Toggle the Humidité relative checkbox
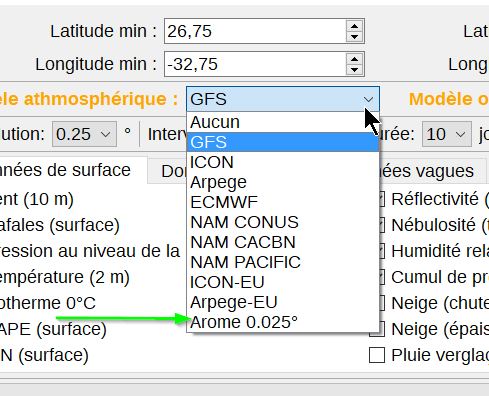Screen dimensions: 489x396 pos(381,251)
